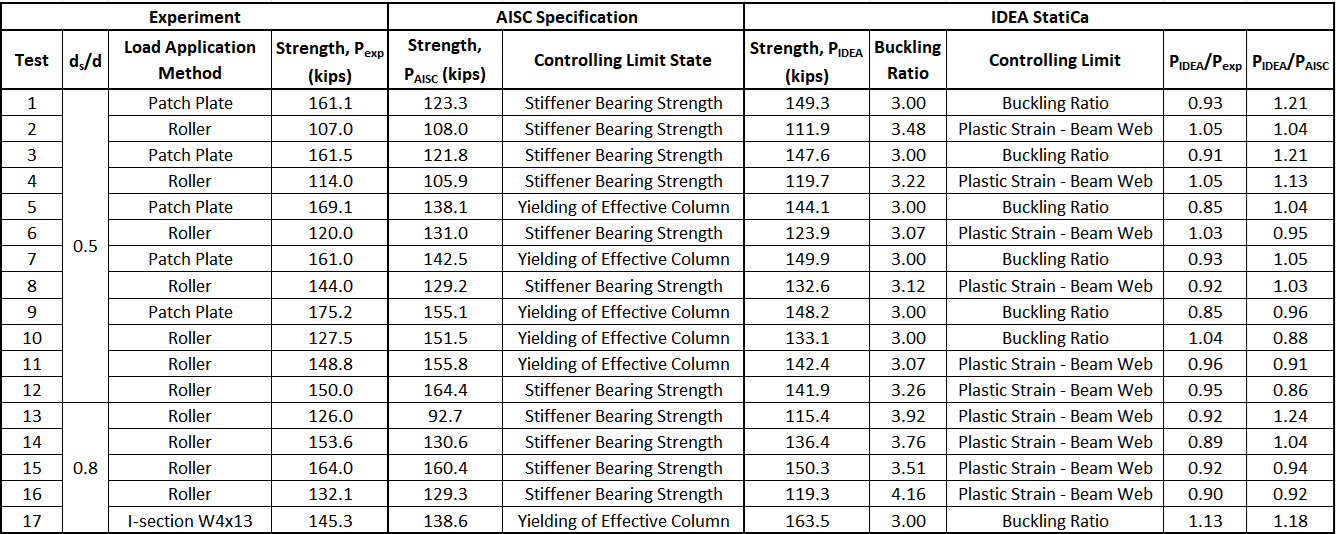Select the 0.8 ds/d merged cell
The image size is (1336, 534).
86,468
